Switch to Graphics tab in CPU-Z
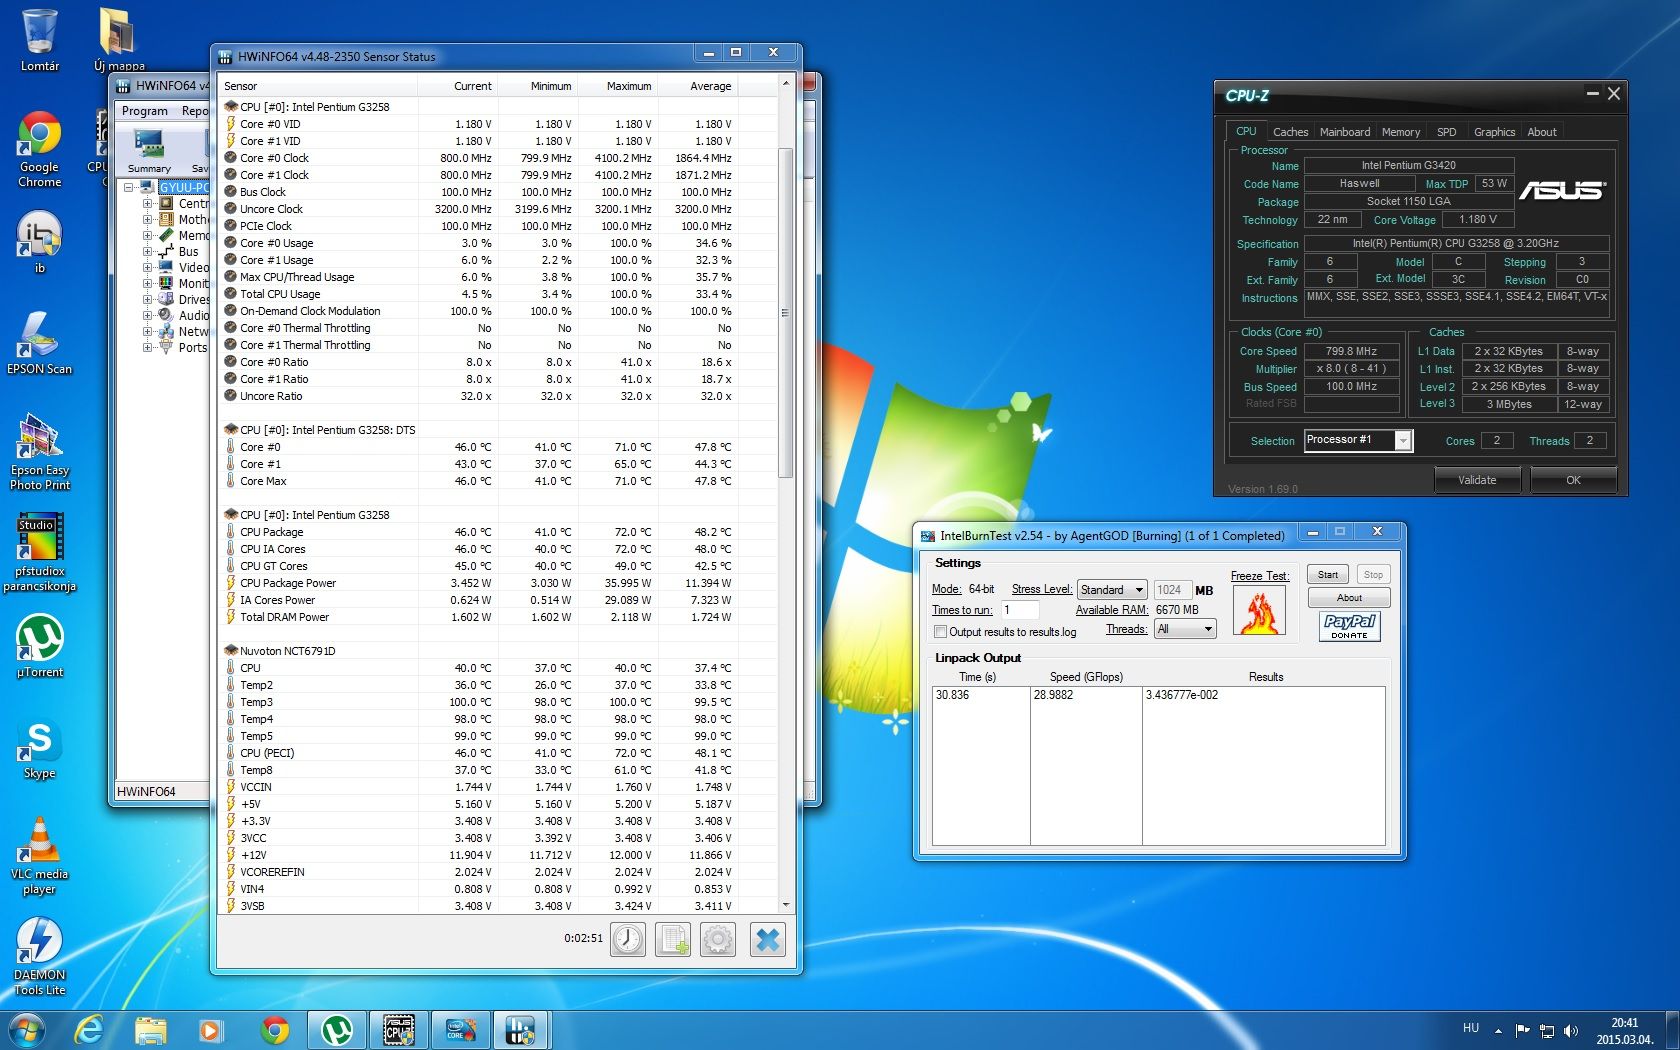This screenshot has height=1050, width=1680. [1494, 132]
